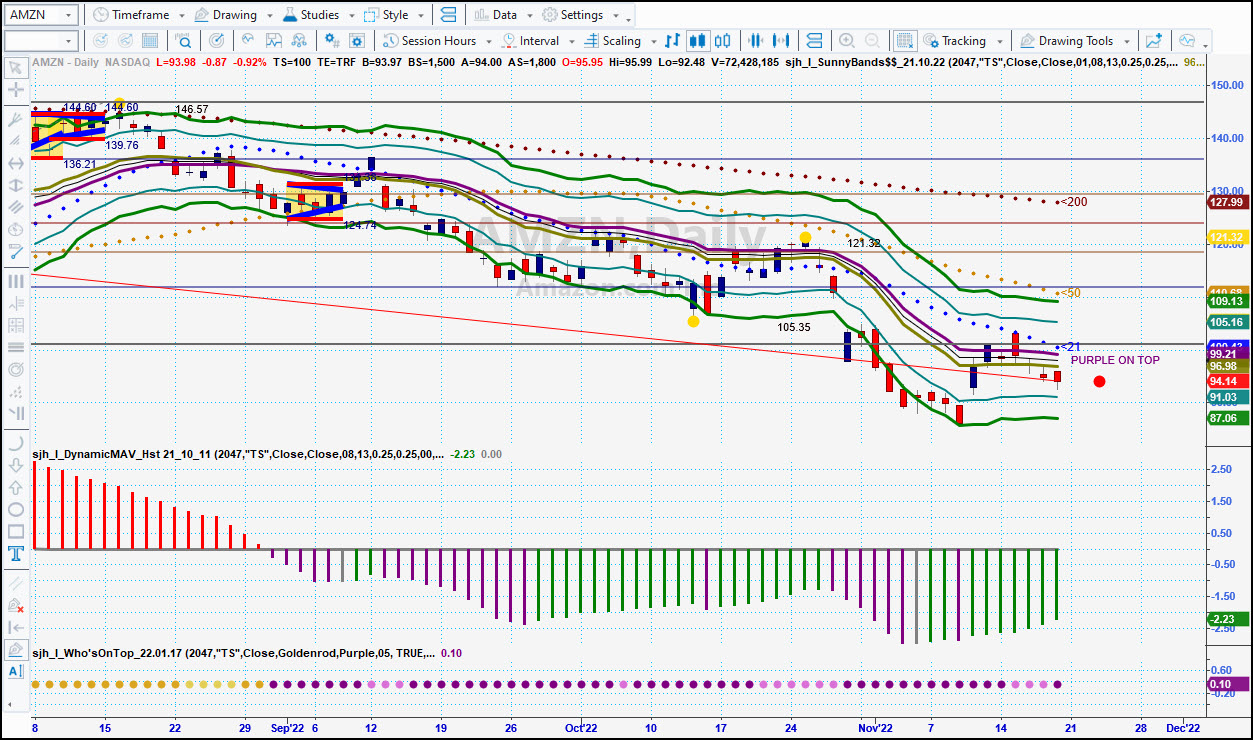The height and width of the screenshot is (740, 1253).
Task: Toggle the dotted grid selection button
Action: (x=905, y=41)
